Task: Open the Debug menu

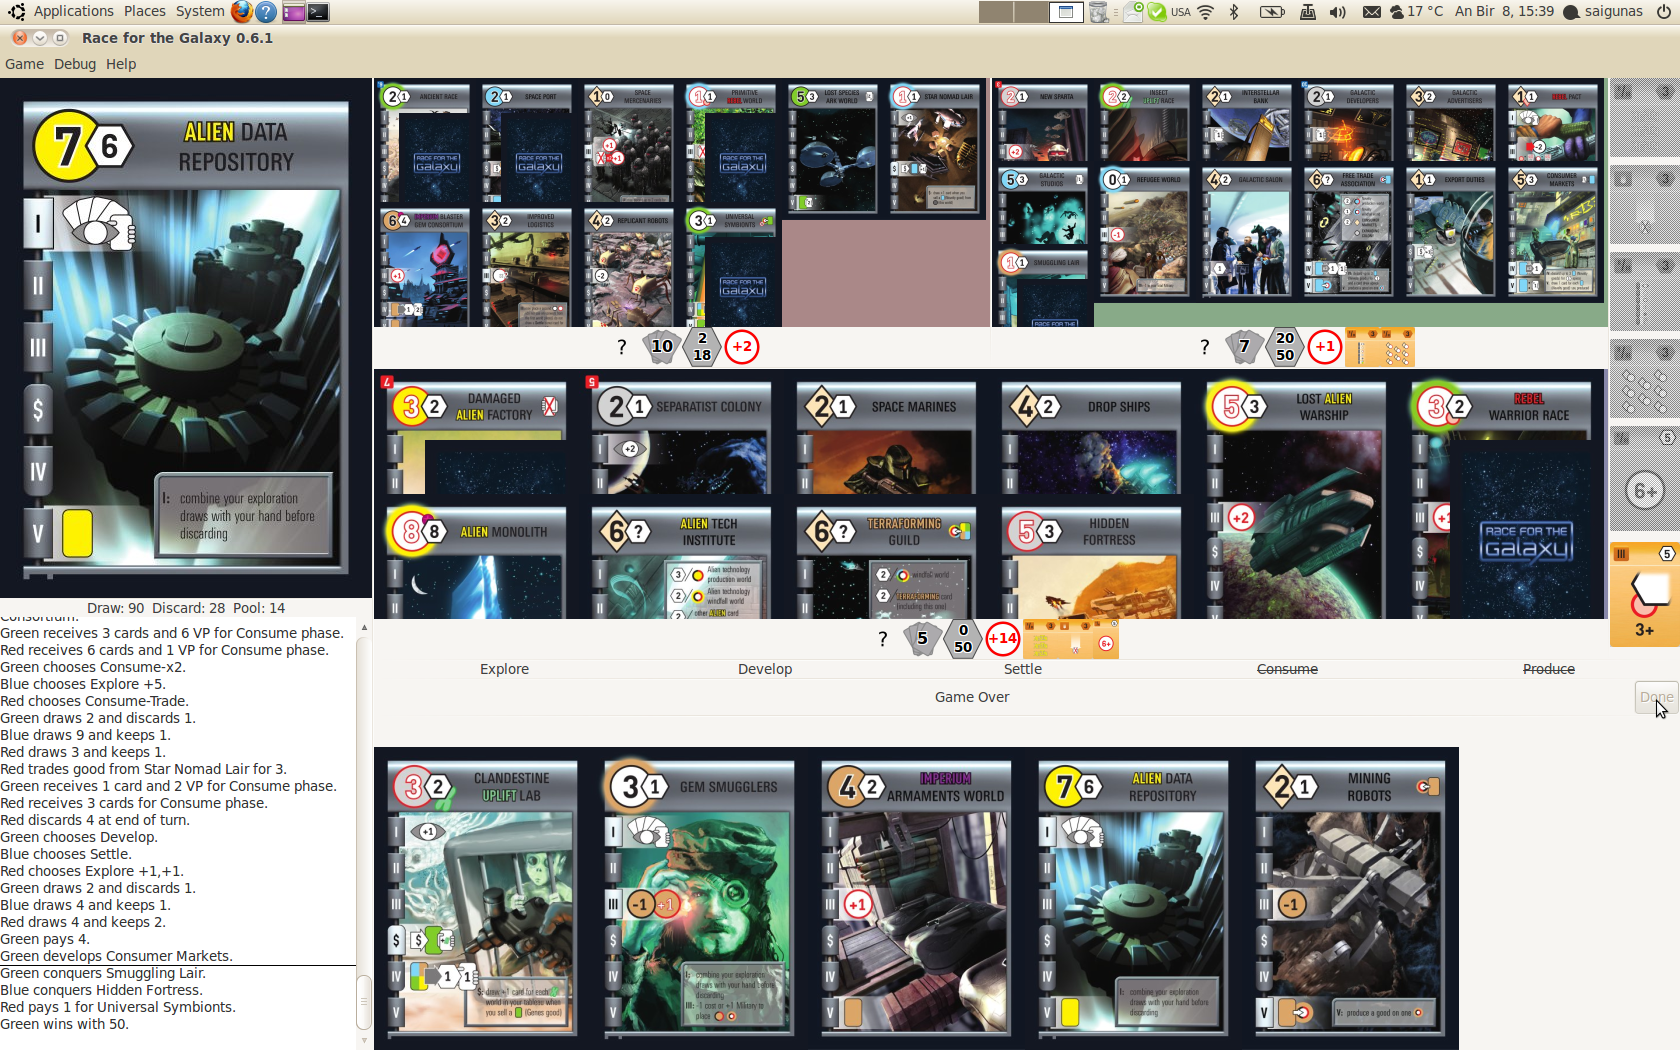Action: pos(75,64)
